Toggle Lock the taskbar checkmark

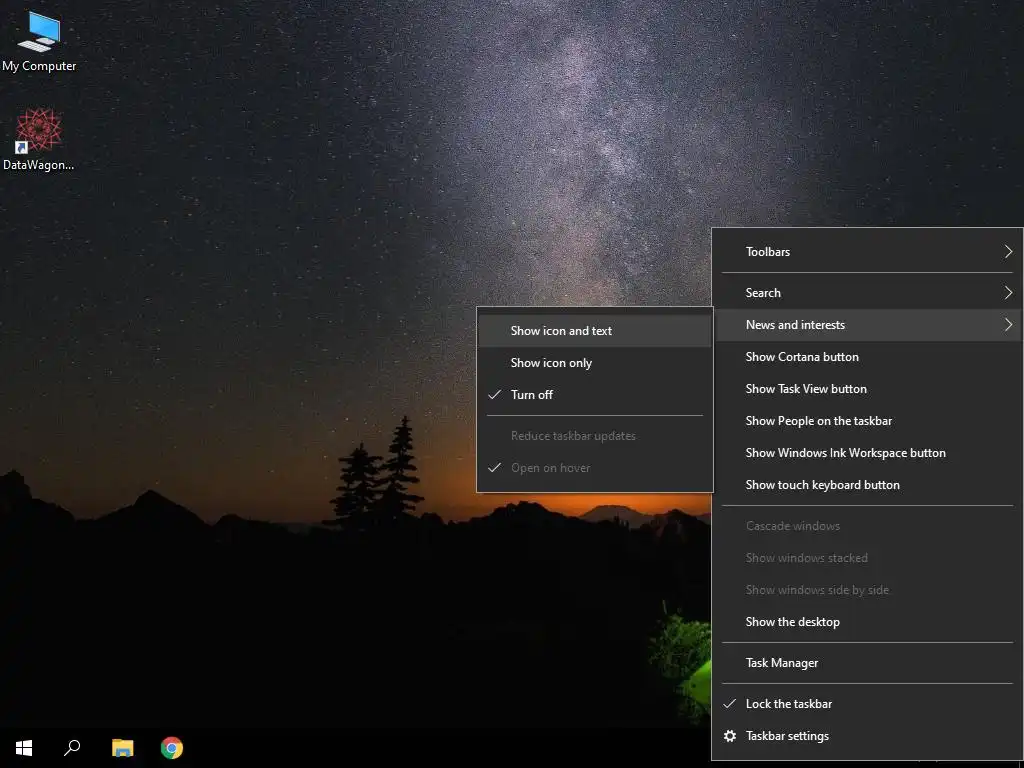(730, 703)
